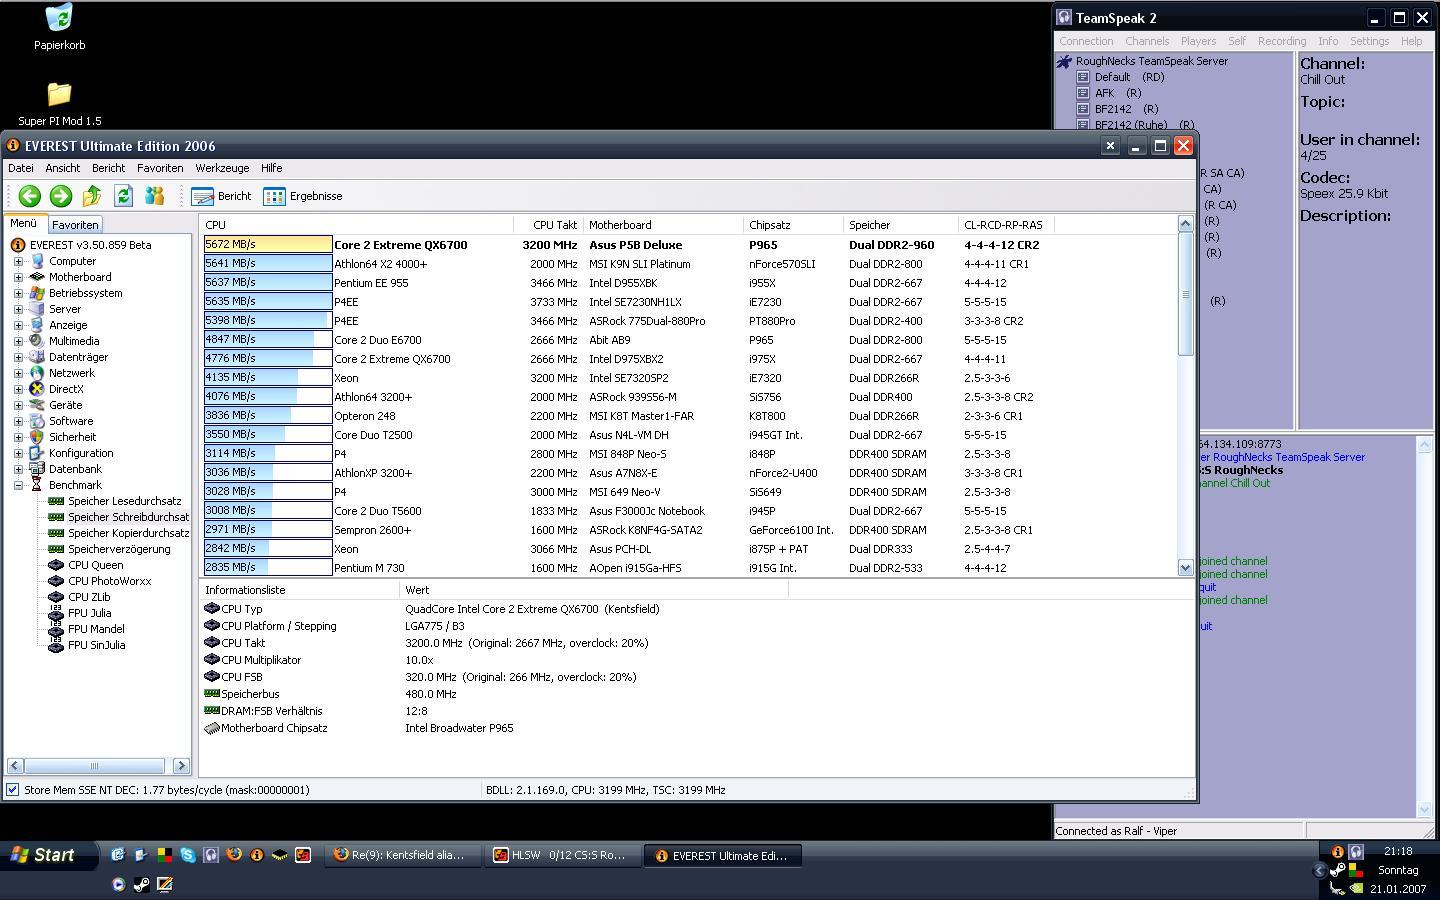The height and width of the screenshot is (900, 1440).
Task: Switch to the Menü tab
Action: (x=23, y=223)
